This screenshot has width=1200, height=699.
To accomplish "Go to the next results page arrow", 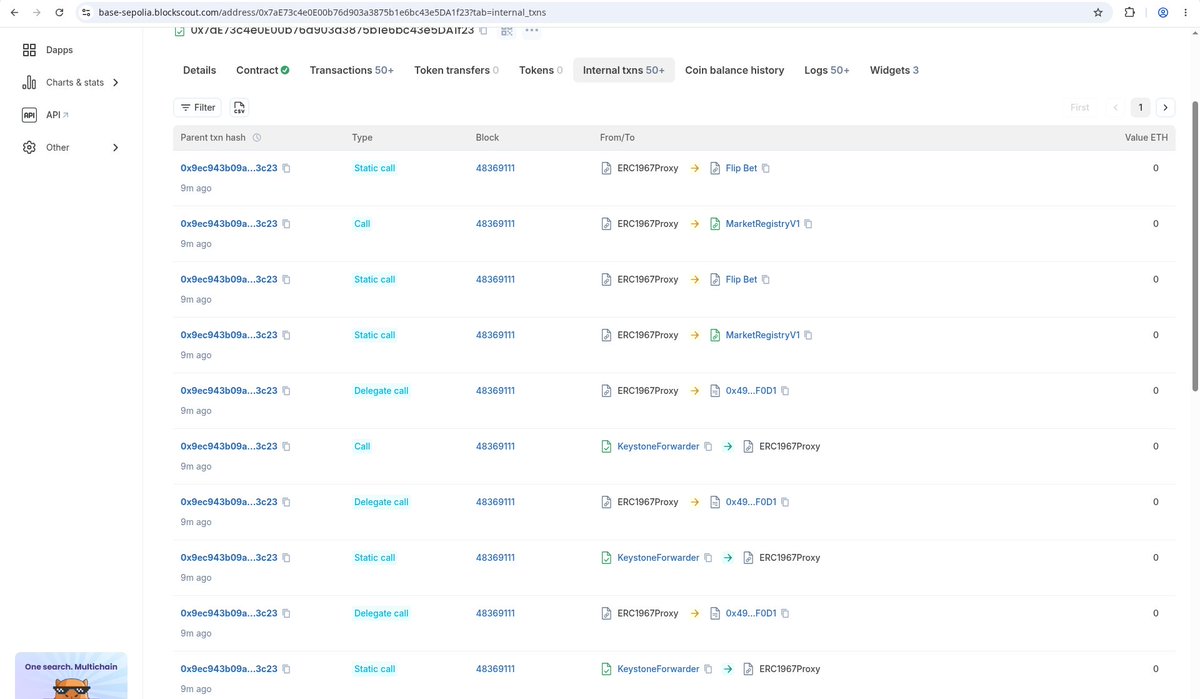I will tap(1165, 107).
